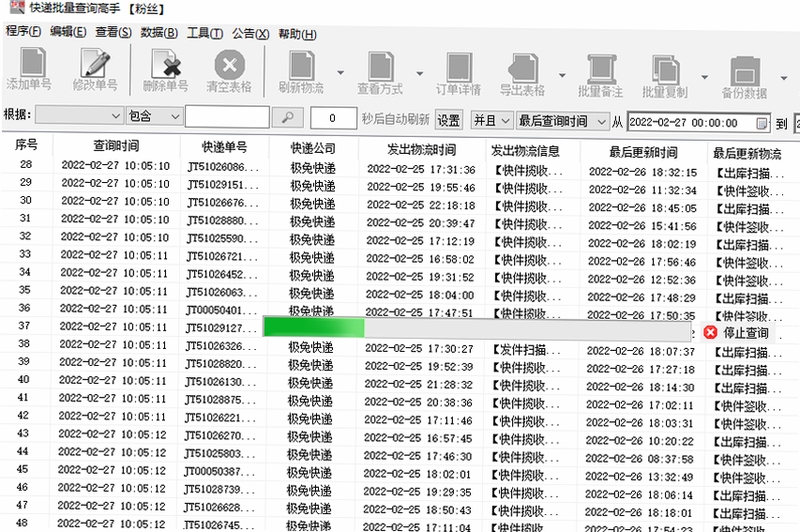Click update time 2022-02-26 08:37:58
Viewport: 800px width, 532px height.
[x=639, y=459]
